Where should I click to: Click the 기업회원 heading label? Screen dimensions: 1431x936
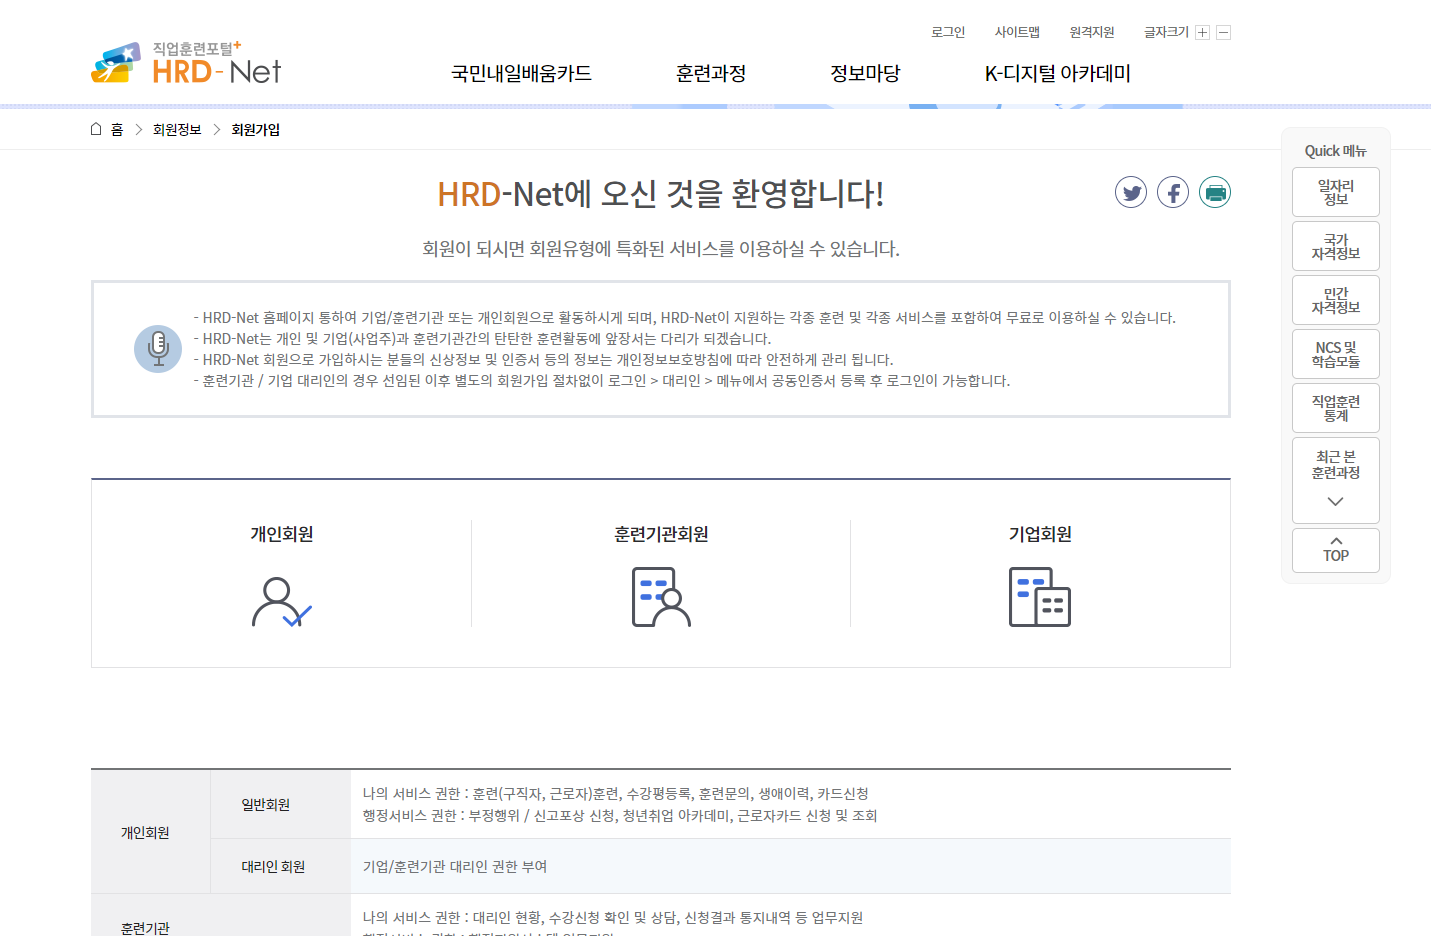click(1040, 534)
